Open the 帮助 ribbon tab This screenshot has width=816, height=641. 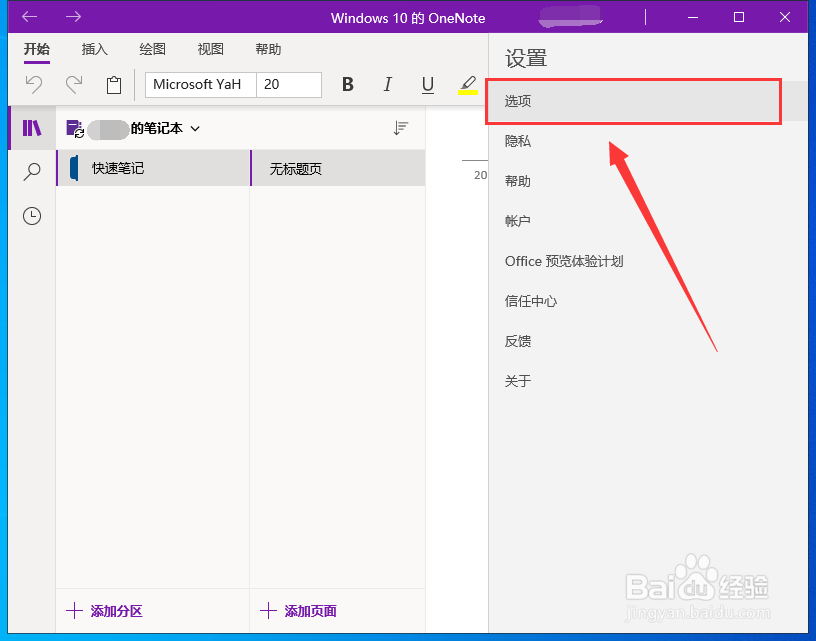(268, 49)
